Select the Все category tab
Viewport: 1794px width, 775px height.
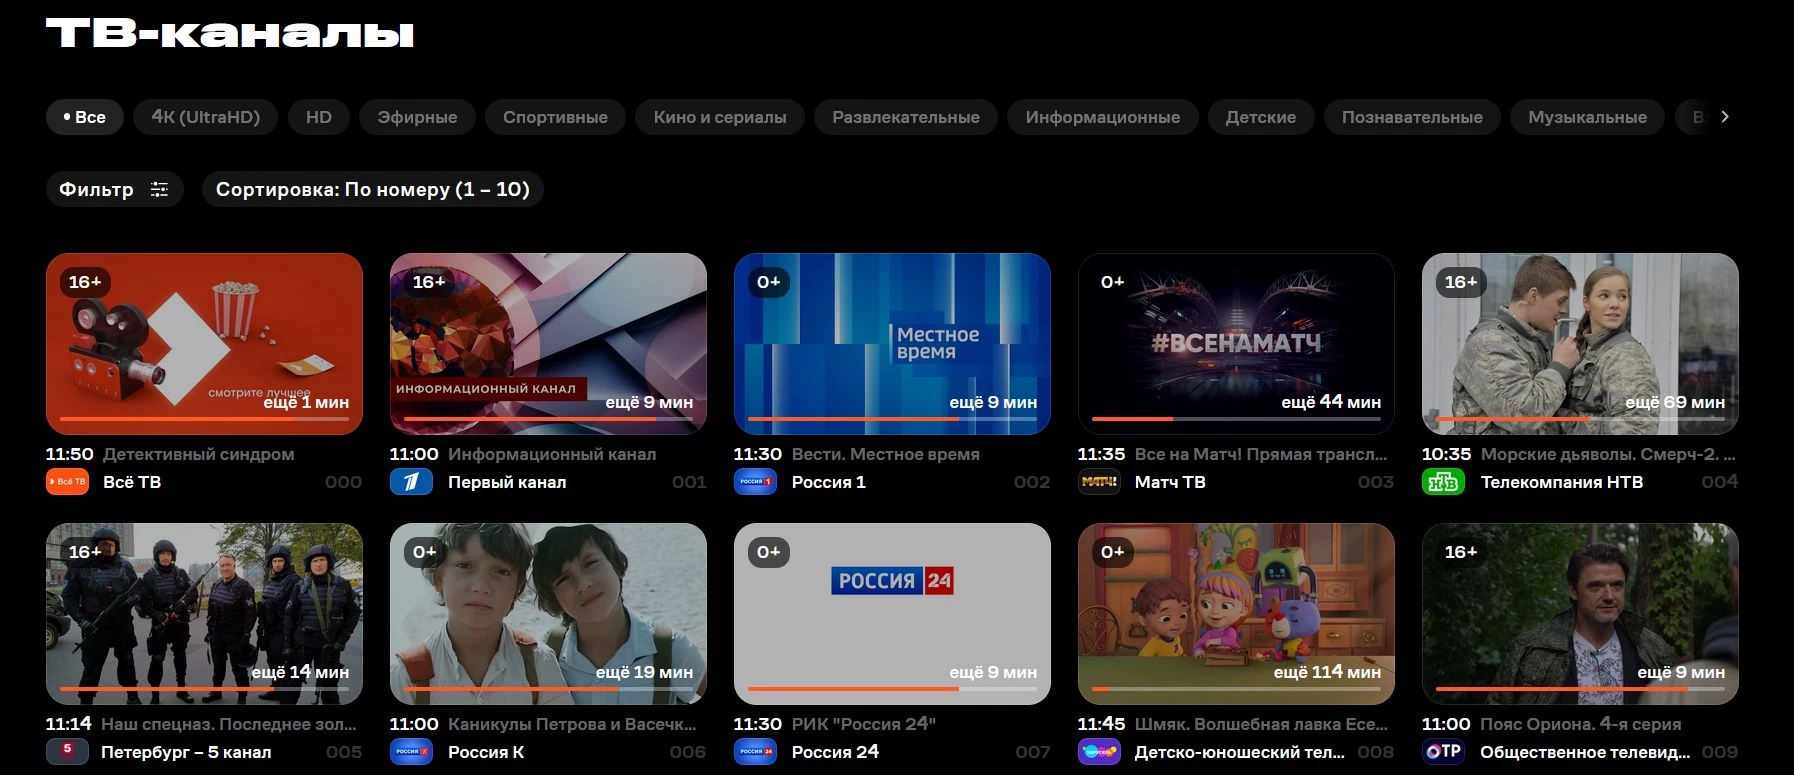84,117
